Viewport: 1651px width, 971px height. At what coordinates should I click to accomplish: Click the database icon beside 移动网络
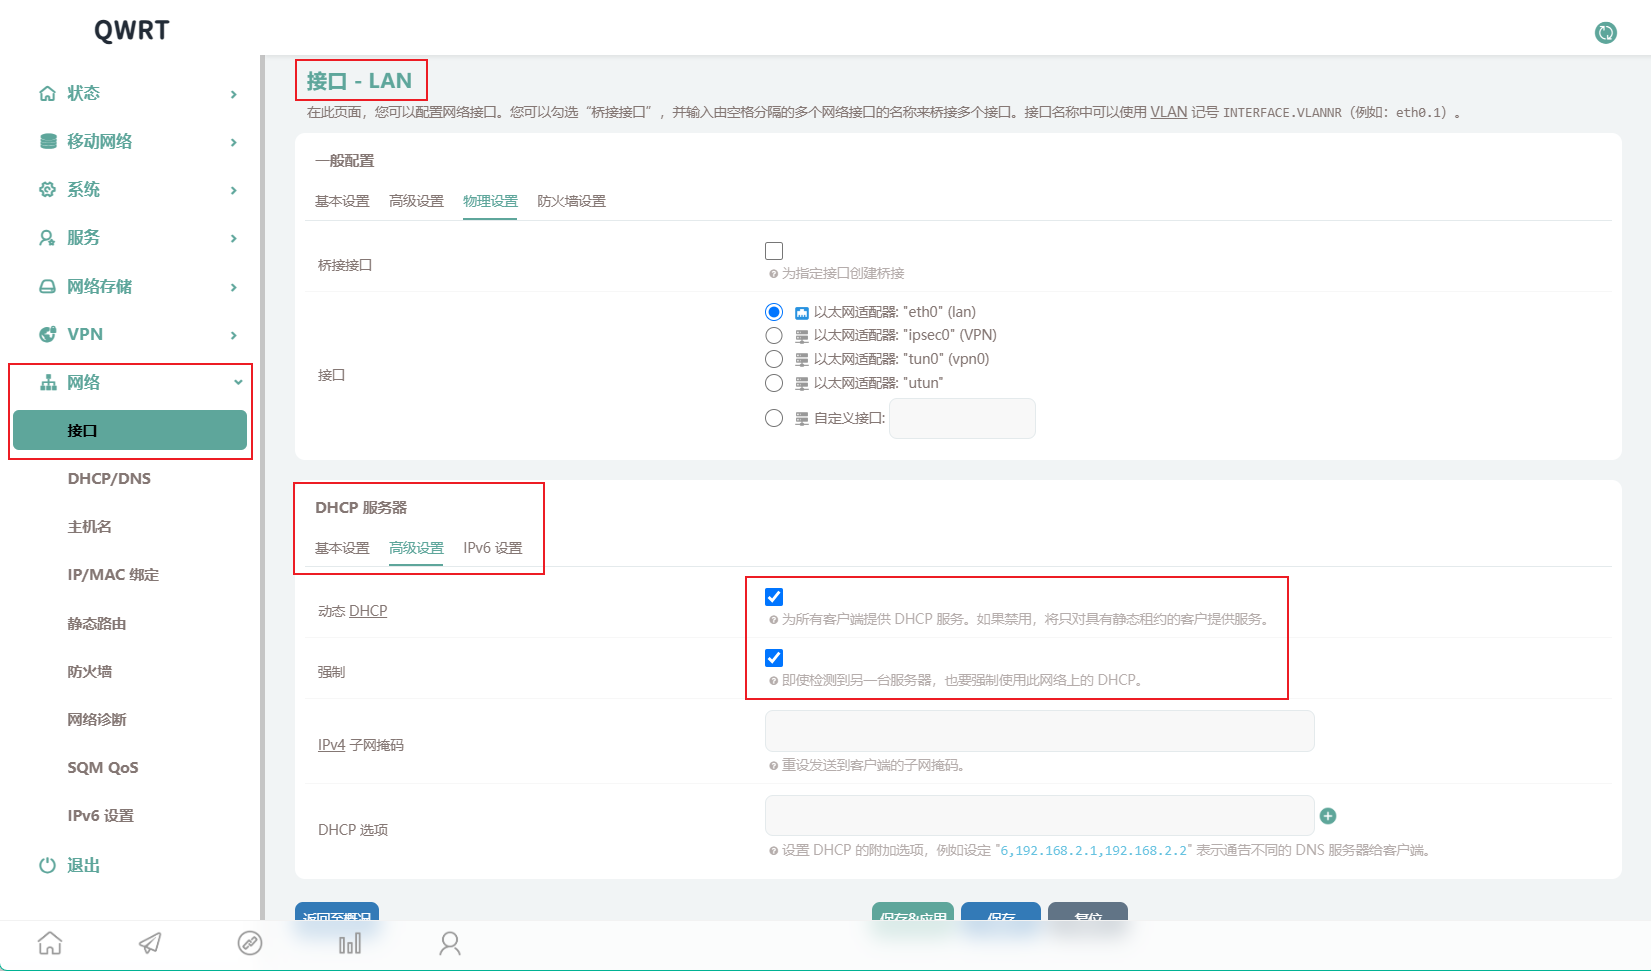pyautogui.click(x=47, y=141)
